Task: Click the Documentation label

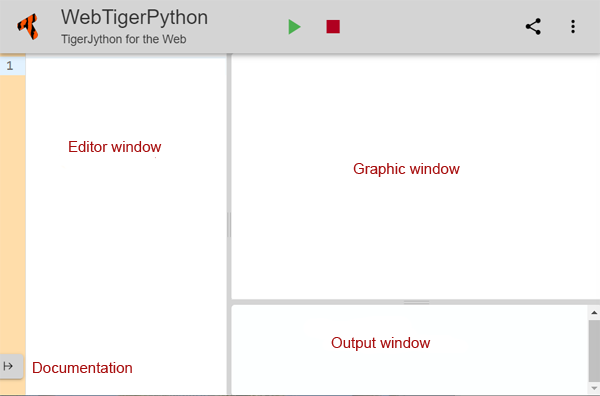Action: [82, 368]
